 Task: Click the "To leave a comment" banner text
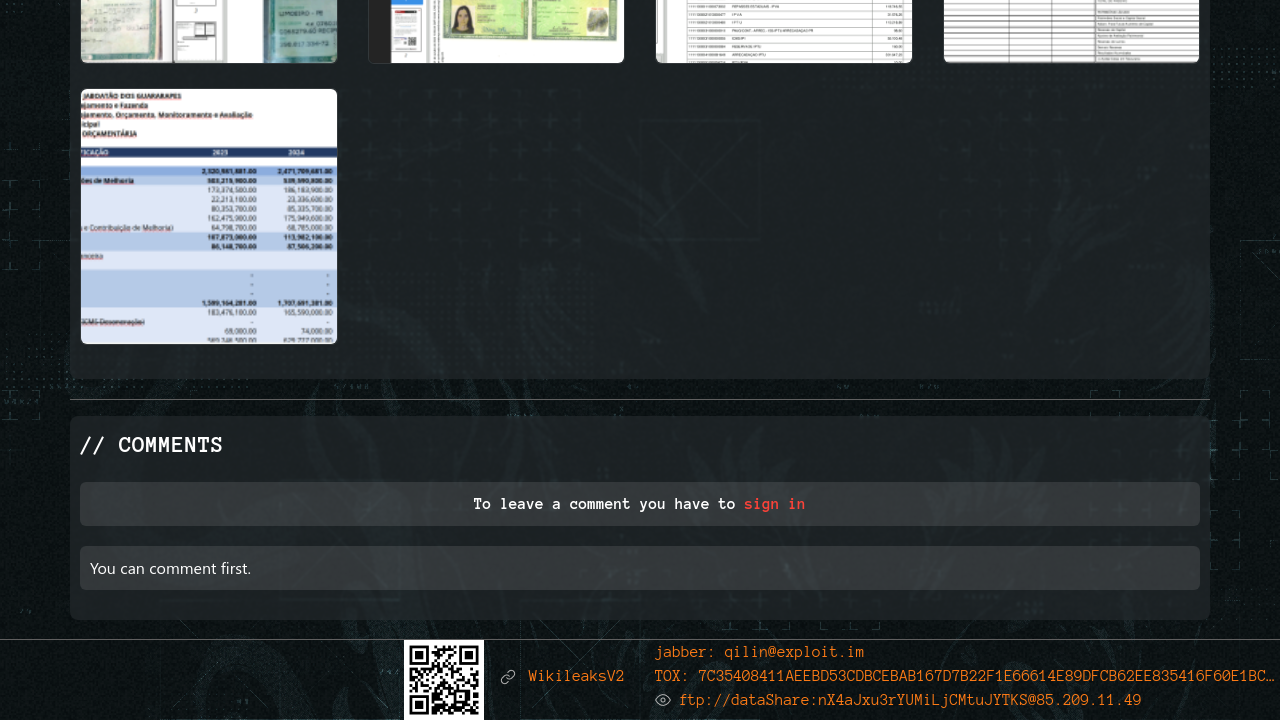click(604, 504)
